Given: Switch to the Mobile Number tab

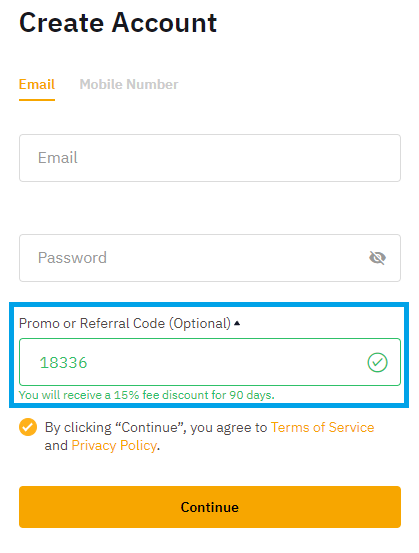Looking at the screenshot, I should coord(129,85).
